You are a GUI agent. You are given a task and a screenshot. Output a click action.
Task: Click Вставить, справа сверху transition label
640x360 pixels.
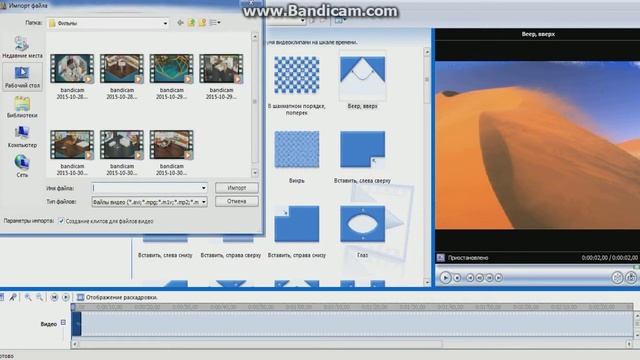(231, 255)
